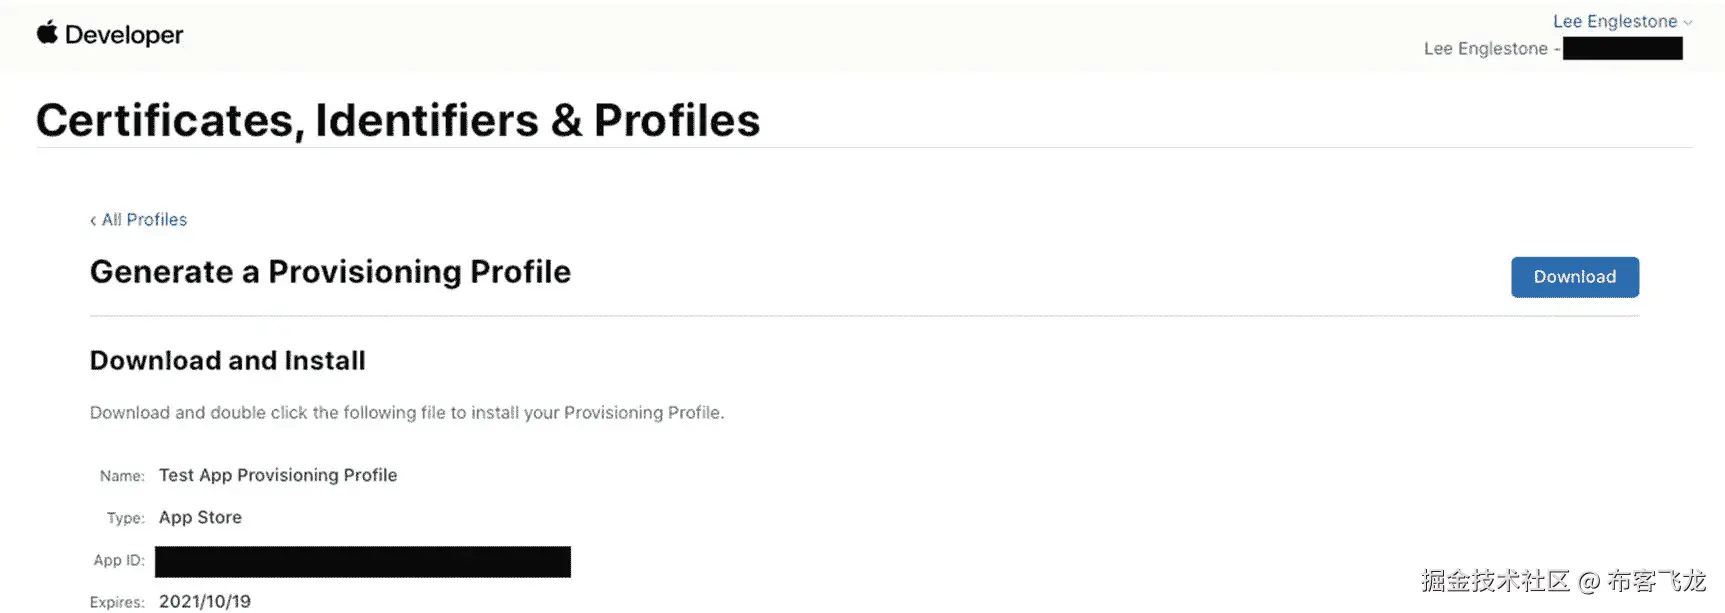Click the Lee Englestone team name text
Viewport: 1725px width, 613px height.
[x=1485, y=48]
